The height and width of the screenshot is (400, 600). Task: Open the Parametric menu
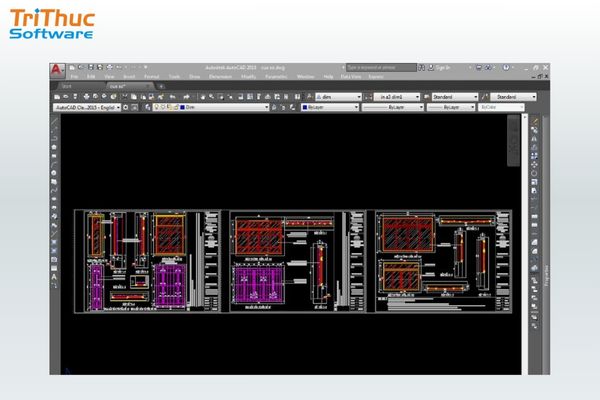[276, 77]
